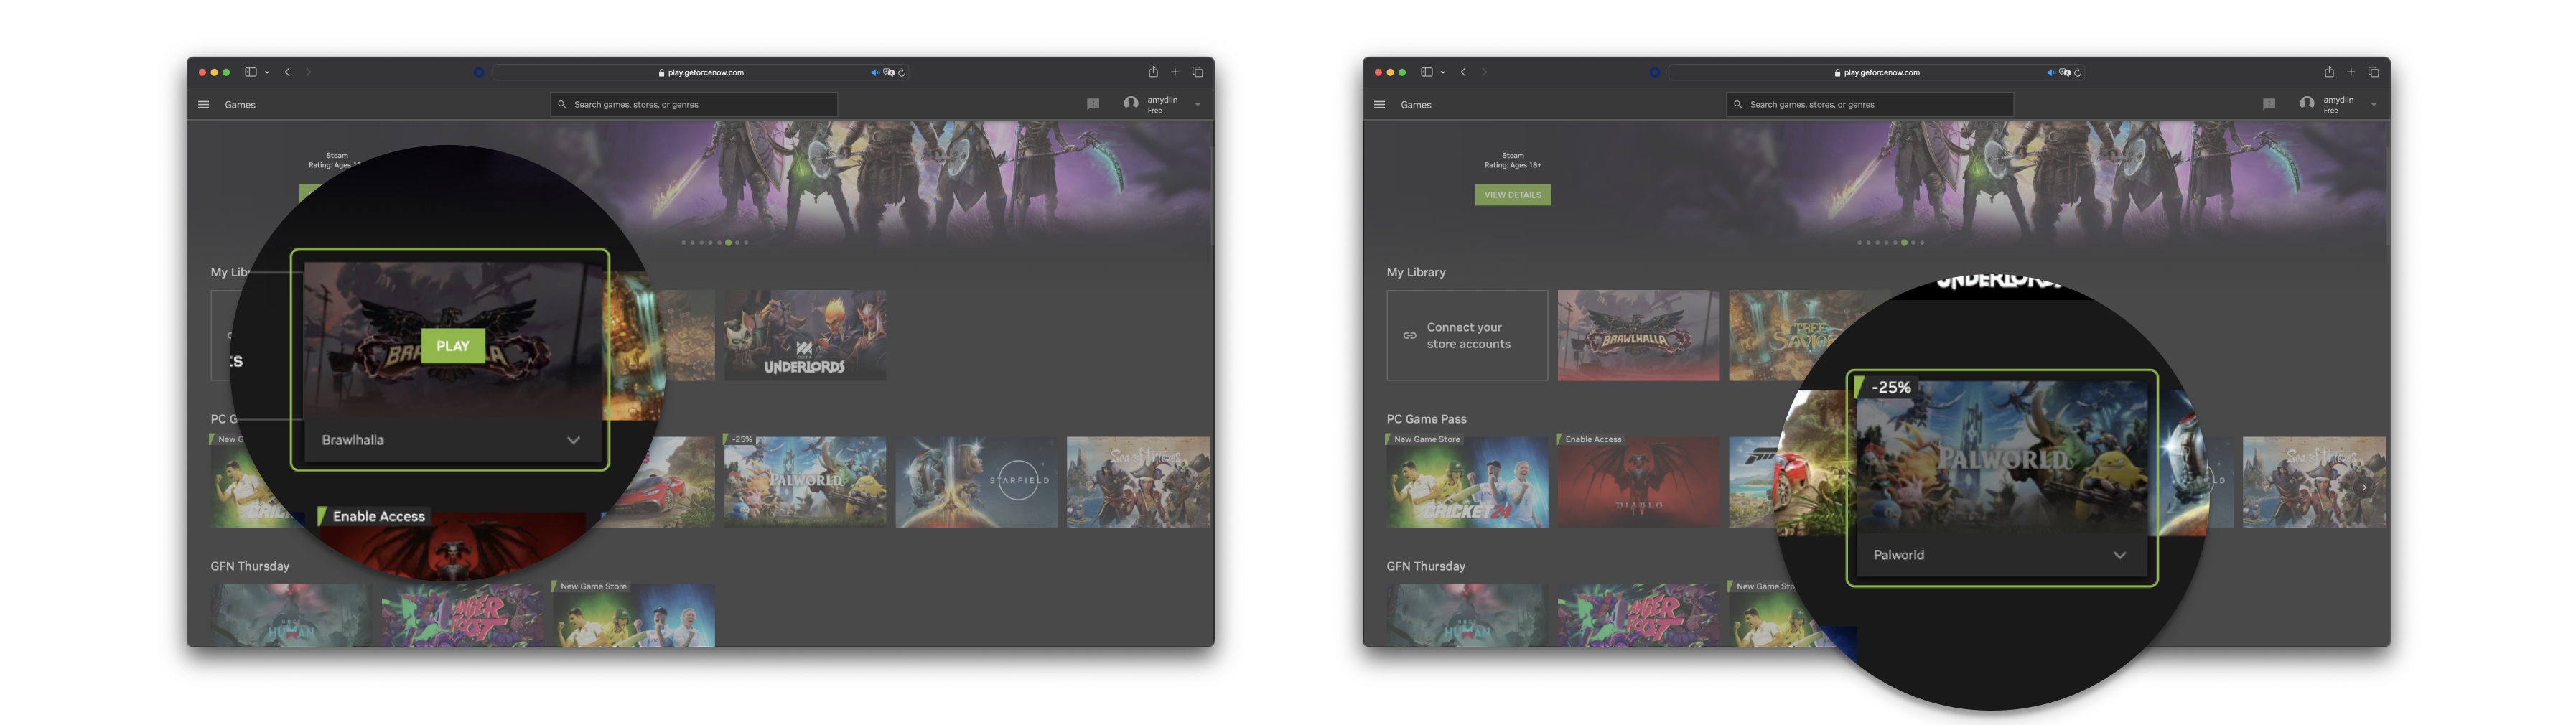Go back a page in left window

click(x=288, y=72)
